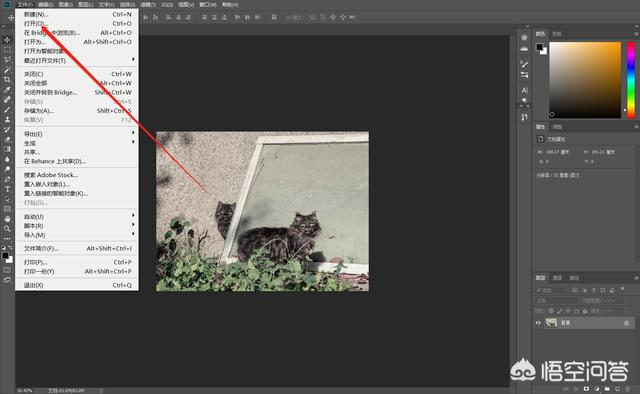Open the layer blend mode dropdown
Image resolution: width=640 pixels, height=394 pixels.
pyautogui.click(x=557, y=301)
